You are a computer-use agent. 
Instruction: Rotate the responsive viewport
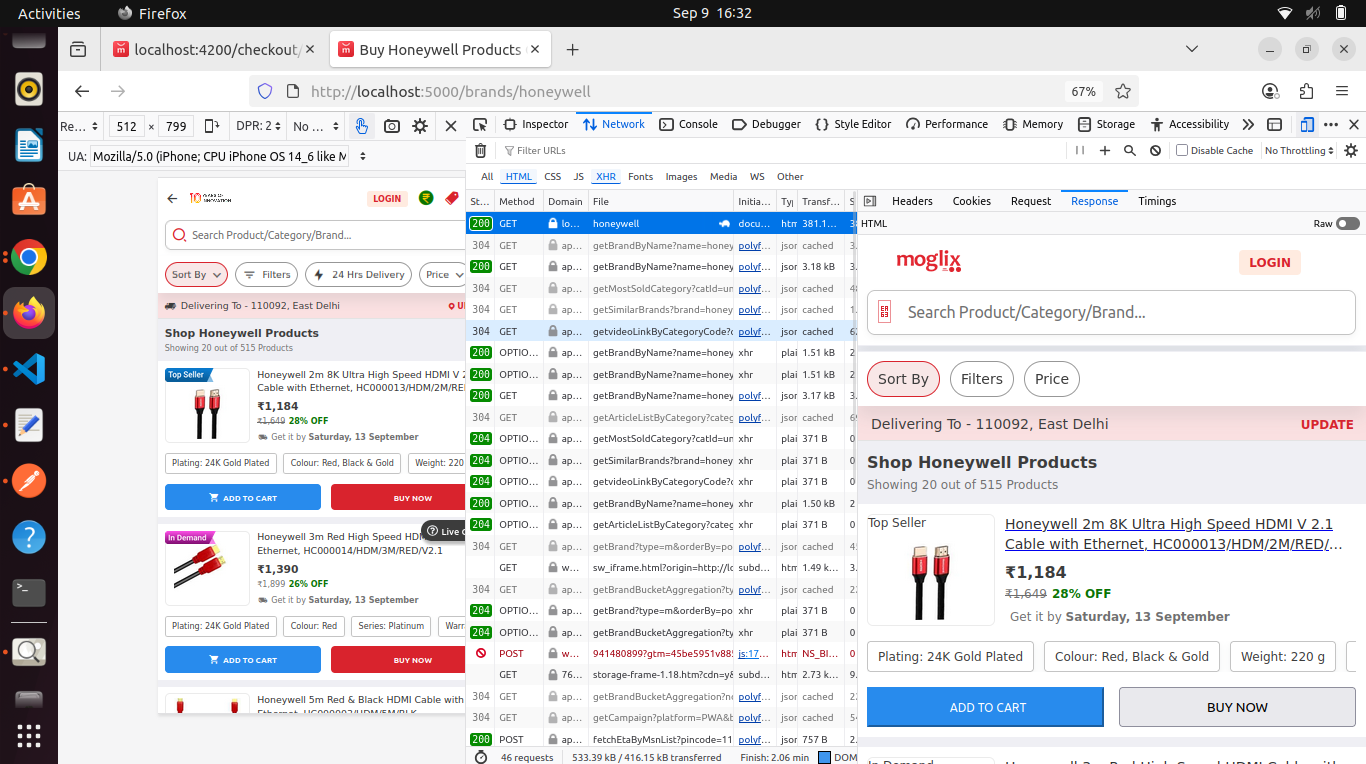tap(212, 126)
